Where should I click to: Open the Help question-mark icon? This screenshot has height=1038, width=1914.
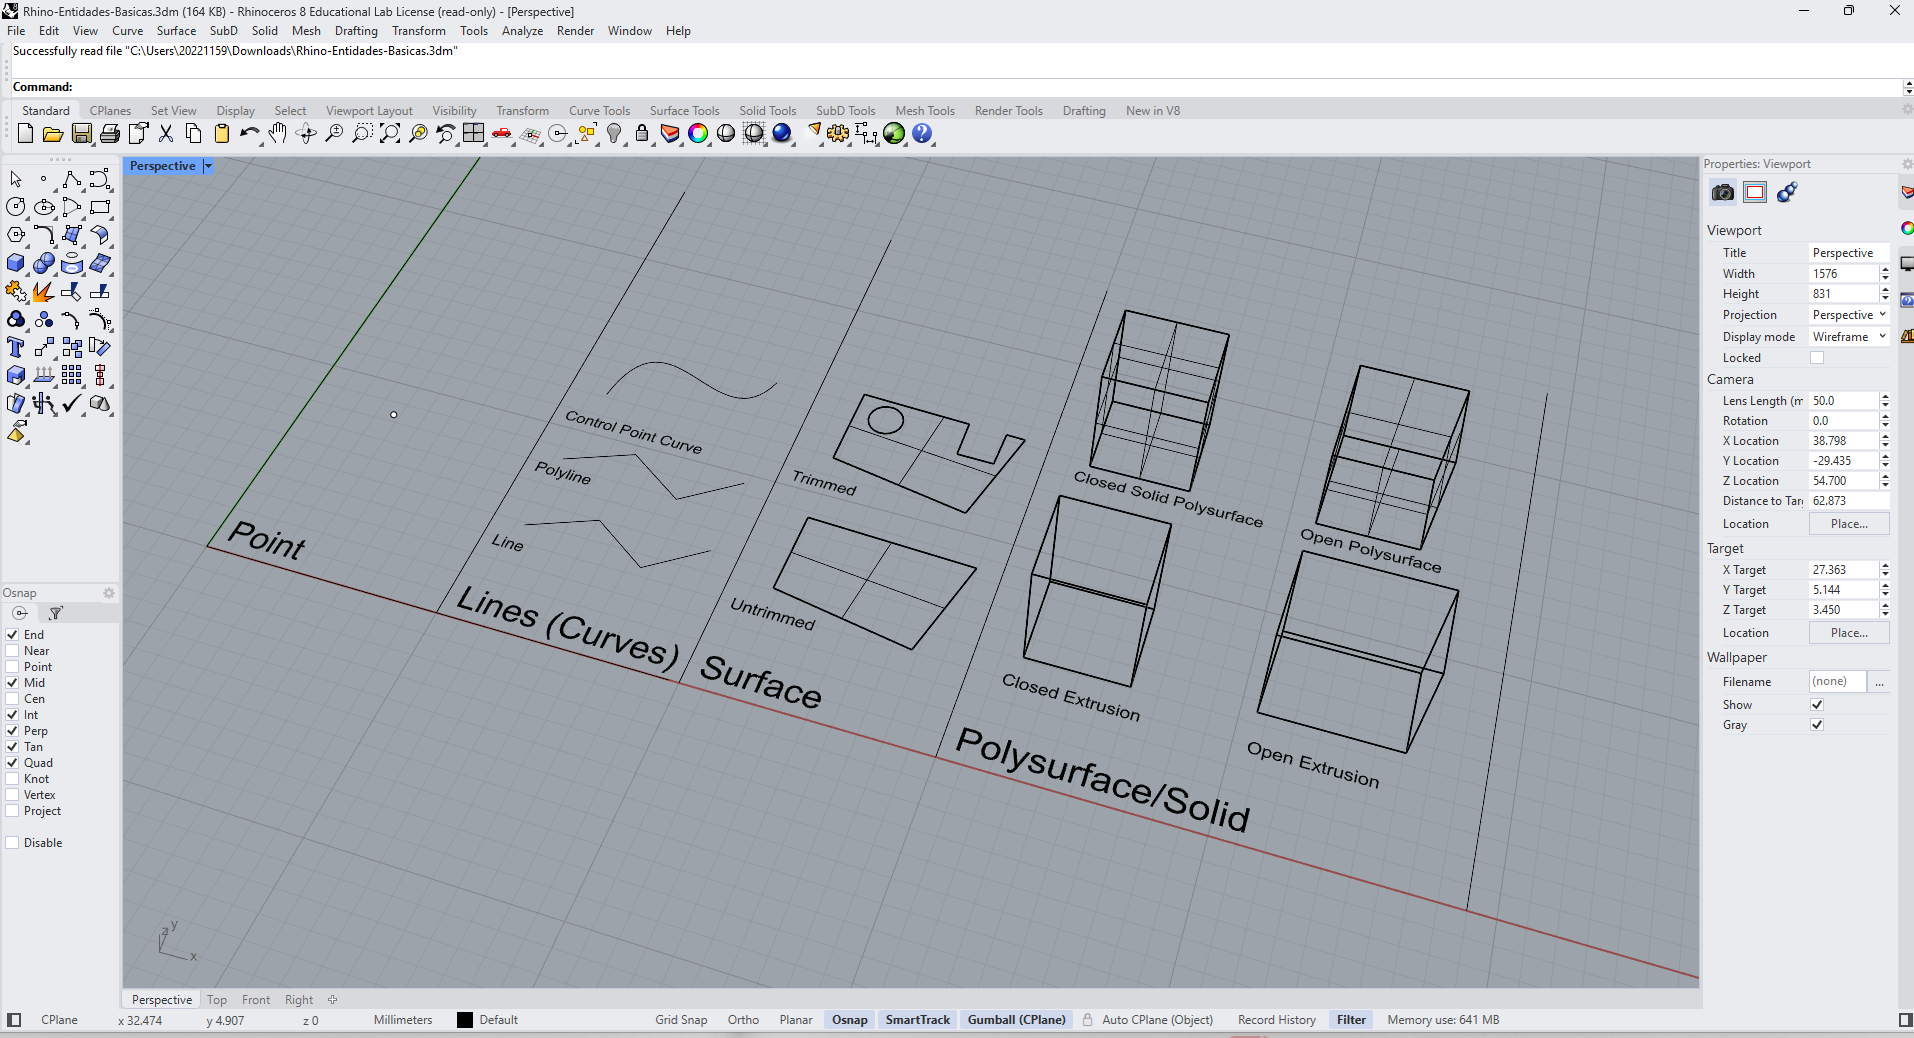922,134
